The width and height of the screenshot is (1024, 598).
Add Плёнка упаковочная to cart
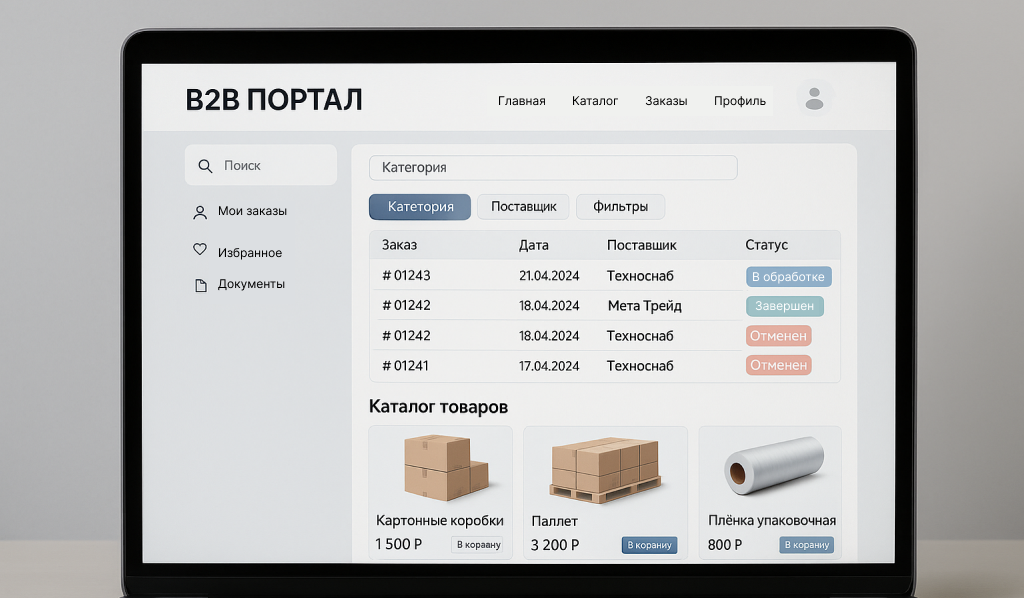[x=806, y=545]
